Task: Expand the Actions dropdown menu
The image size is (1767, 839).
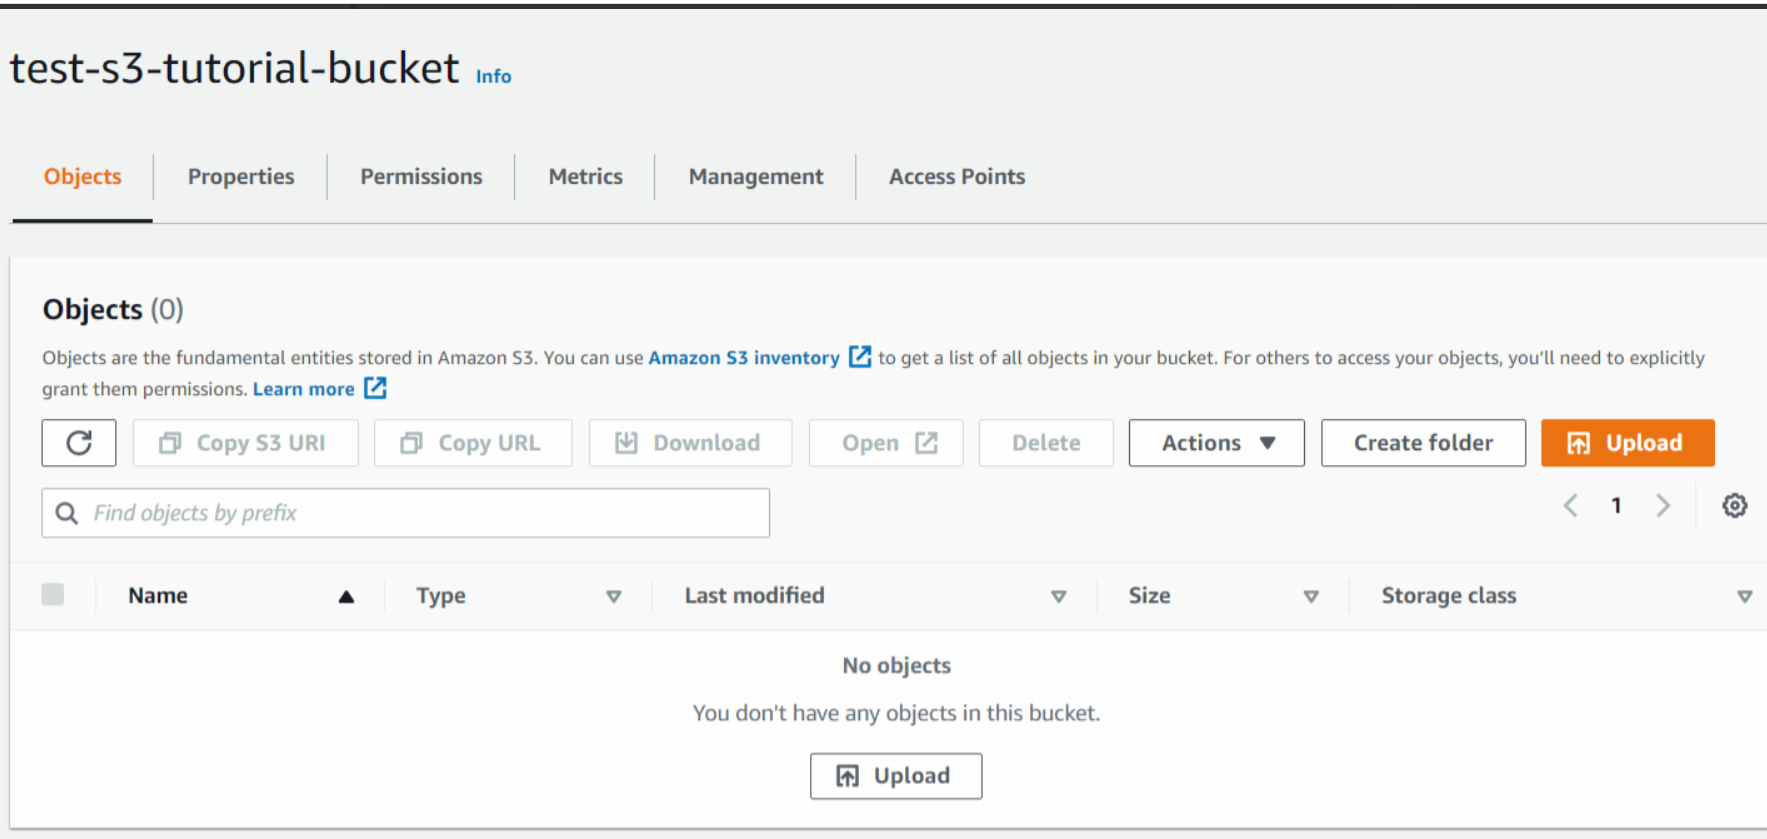Action: pos(1217,443)
